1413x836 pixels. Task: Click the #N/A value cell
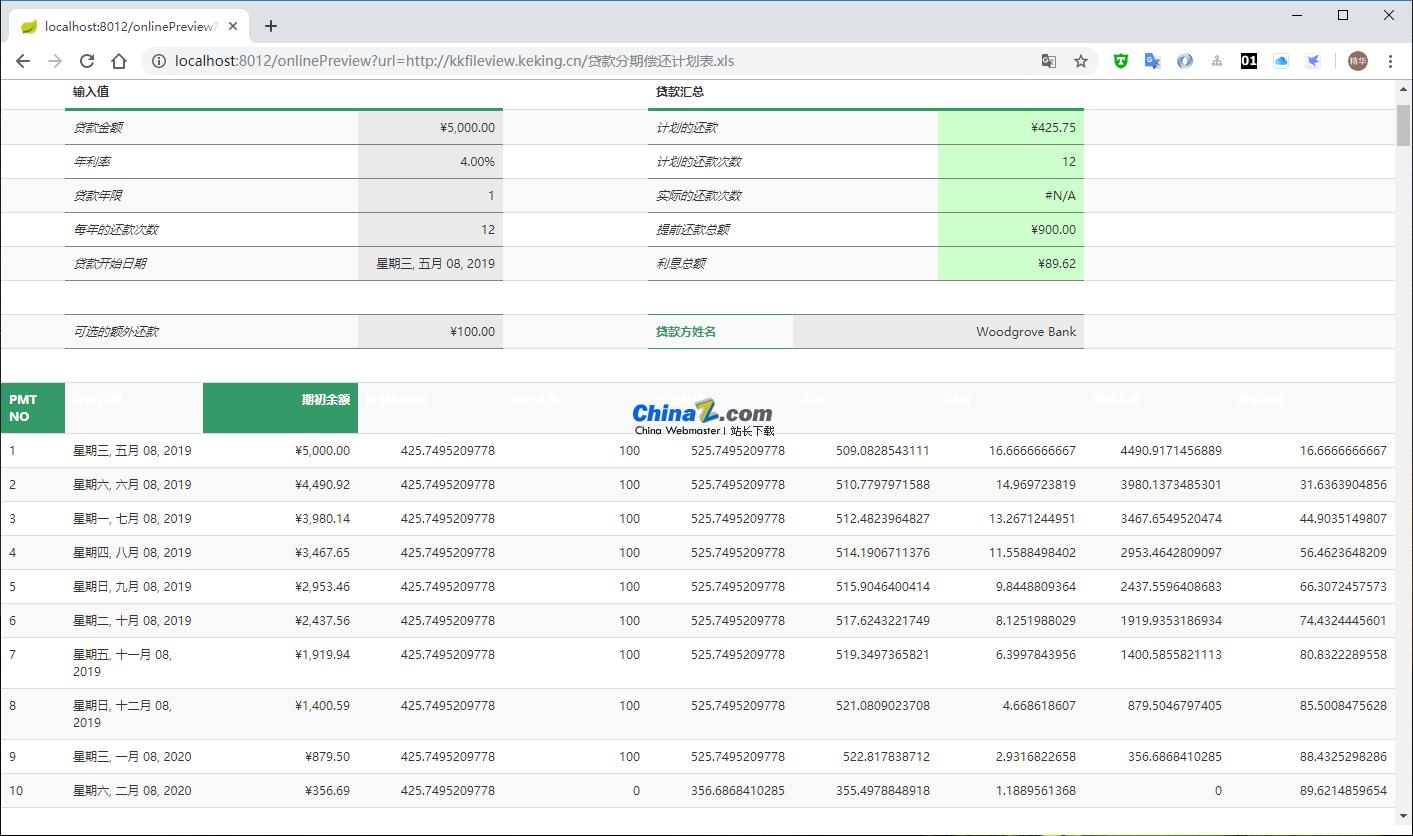point(1011,196)
